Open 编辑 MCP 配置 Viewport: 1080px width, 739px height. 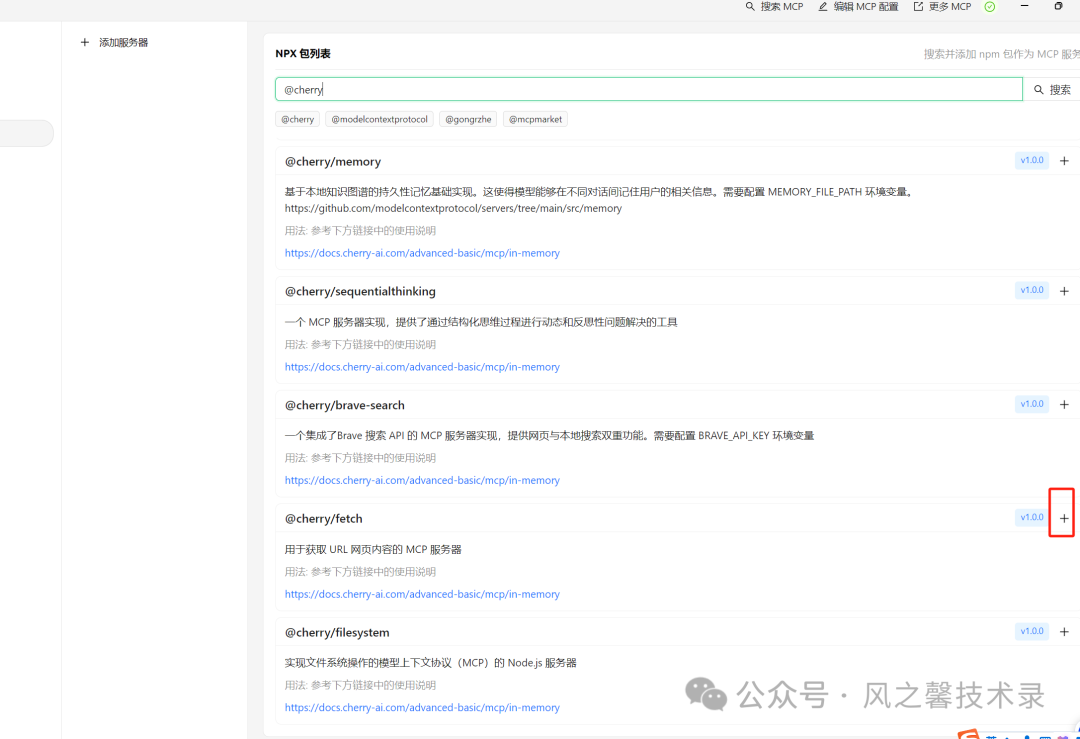(x=858, y=6)
